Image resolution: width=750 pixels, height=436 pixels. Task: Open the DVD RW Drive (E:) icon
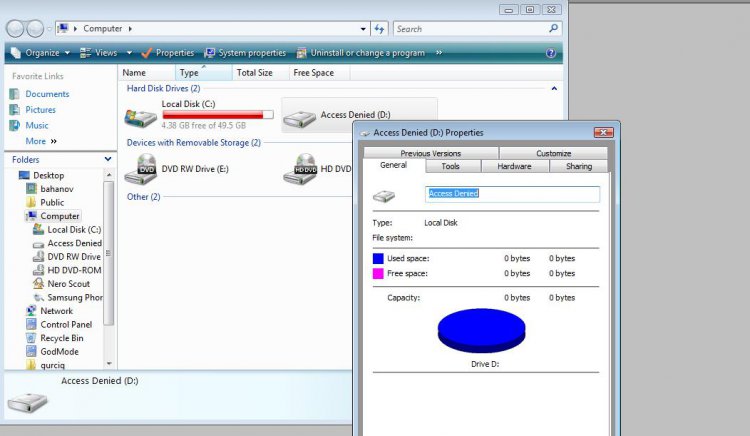140,168
